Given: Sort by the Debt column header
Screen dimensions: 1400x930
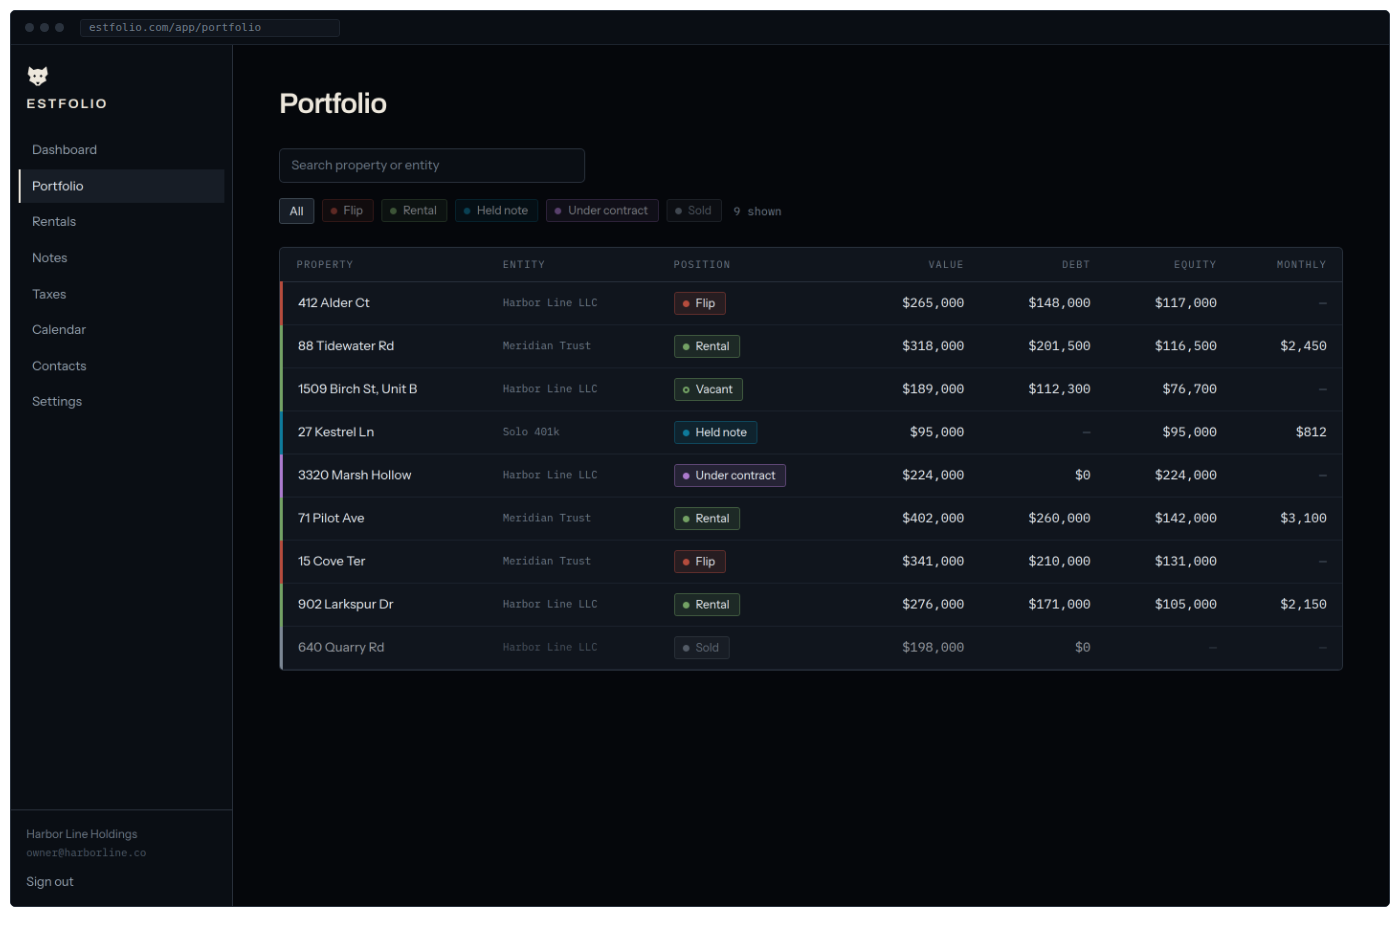Looking at the screenshot, I should [x=1076, y=265].
